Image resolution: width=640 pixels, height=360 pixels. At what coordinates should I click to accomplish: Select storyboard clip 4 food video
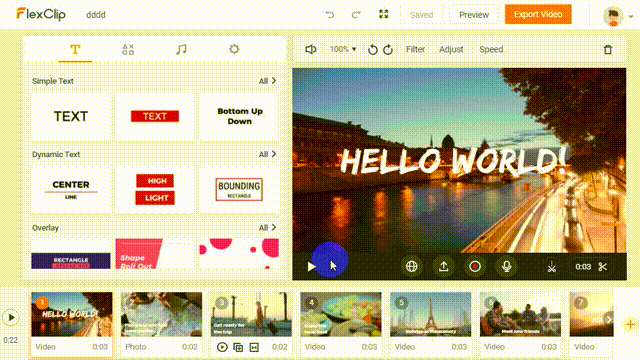click(341, 314)
